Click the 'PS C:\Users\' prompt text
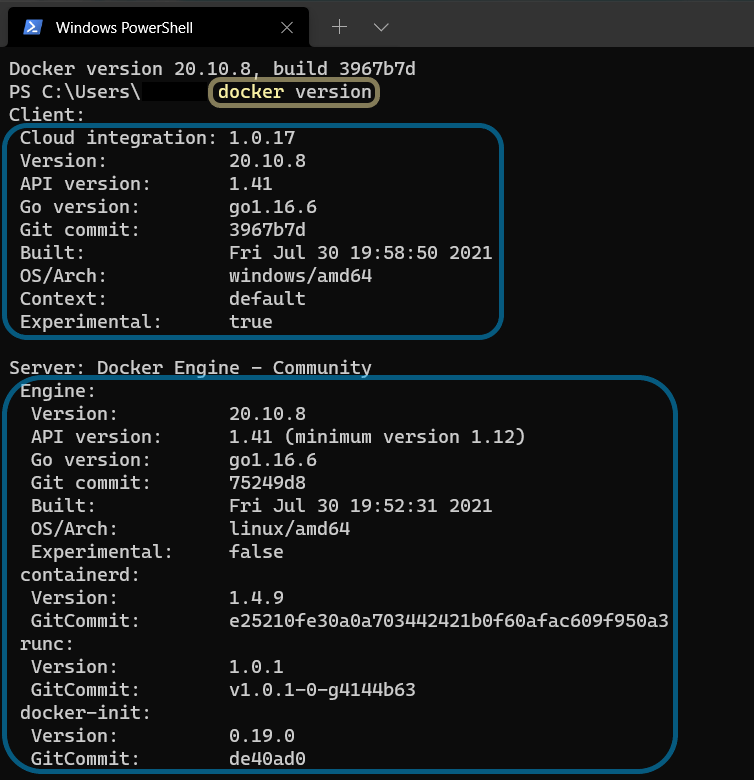The width and height of the screenshot is (754, 780). coord(75,92)
